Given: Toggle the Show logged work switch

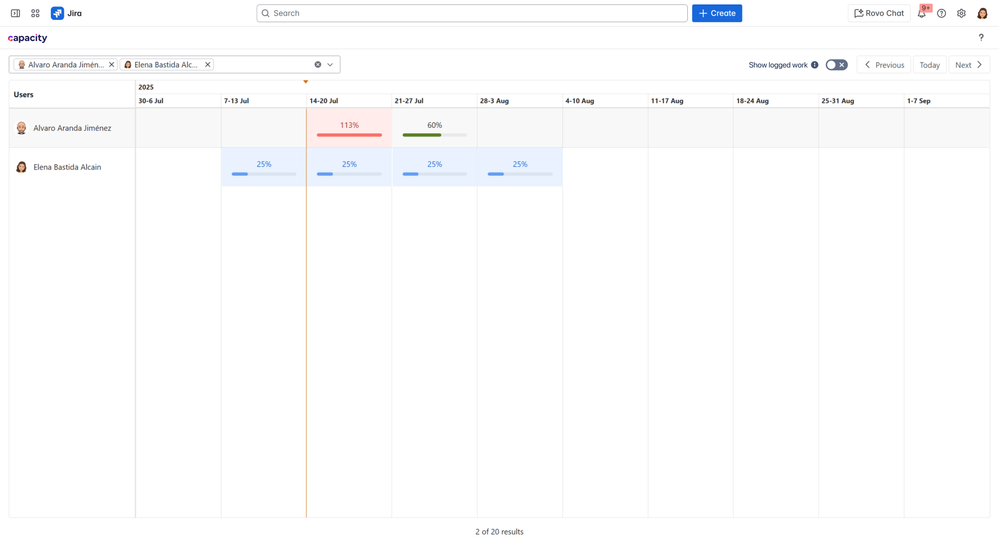Looking at the screenshot, I should click(837, 65).
